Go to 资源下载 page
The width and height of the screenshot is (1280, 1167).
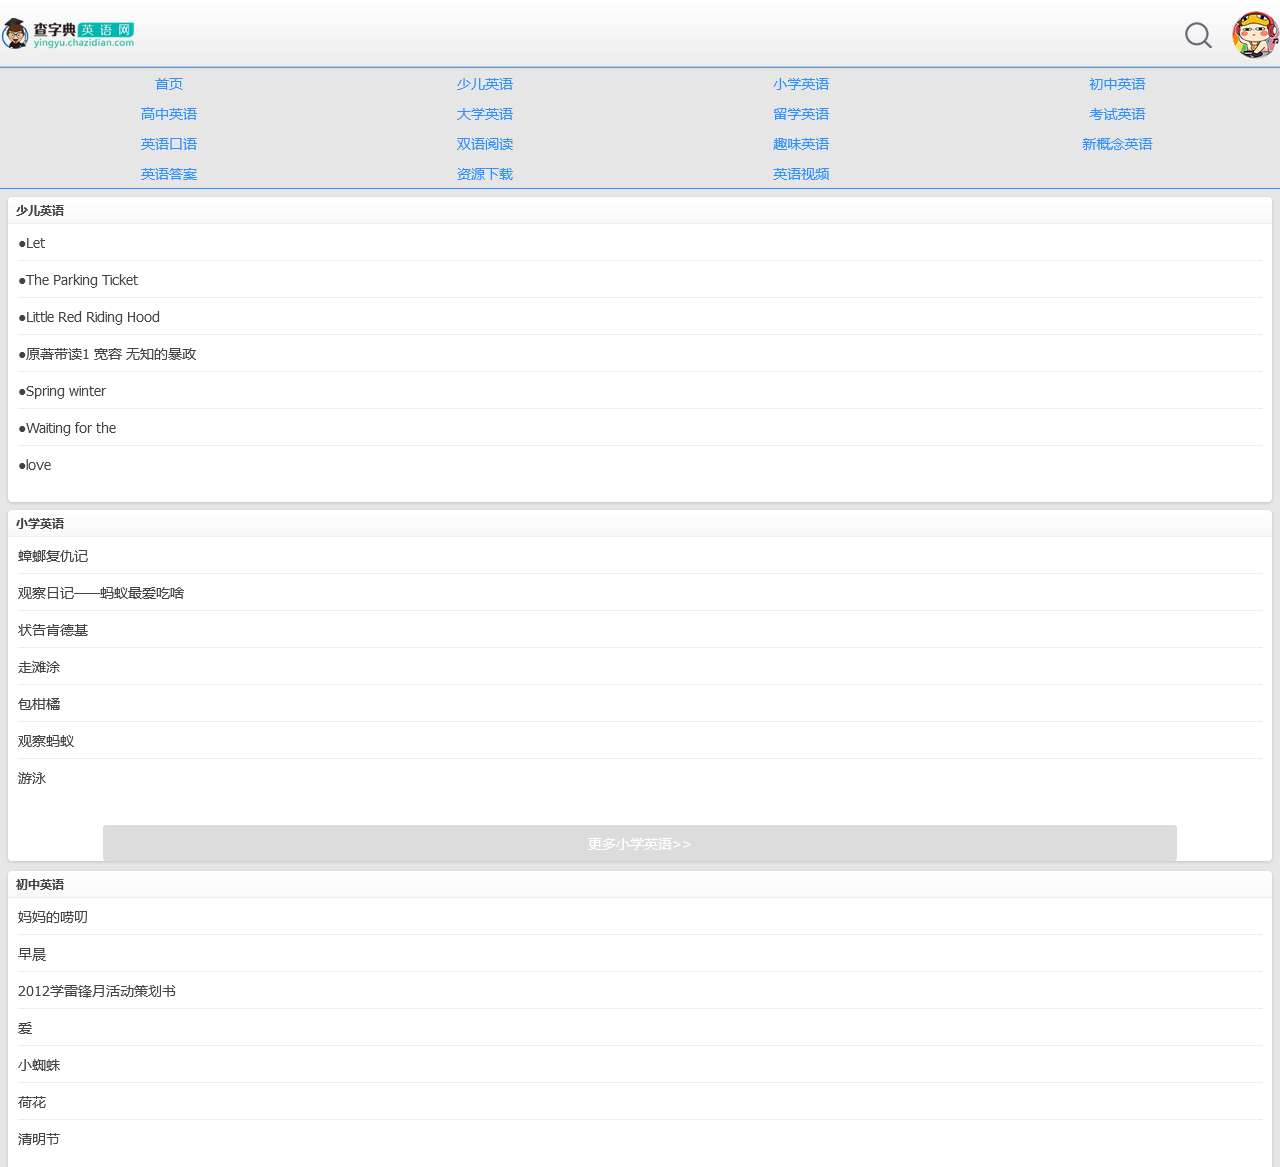(x=485, y=174)
